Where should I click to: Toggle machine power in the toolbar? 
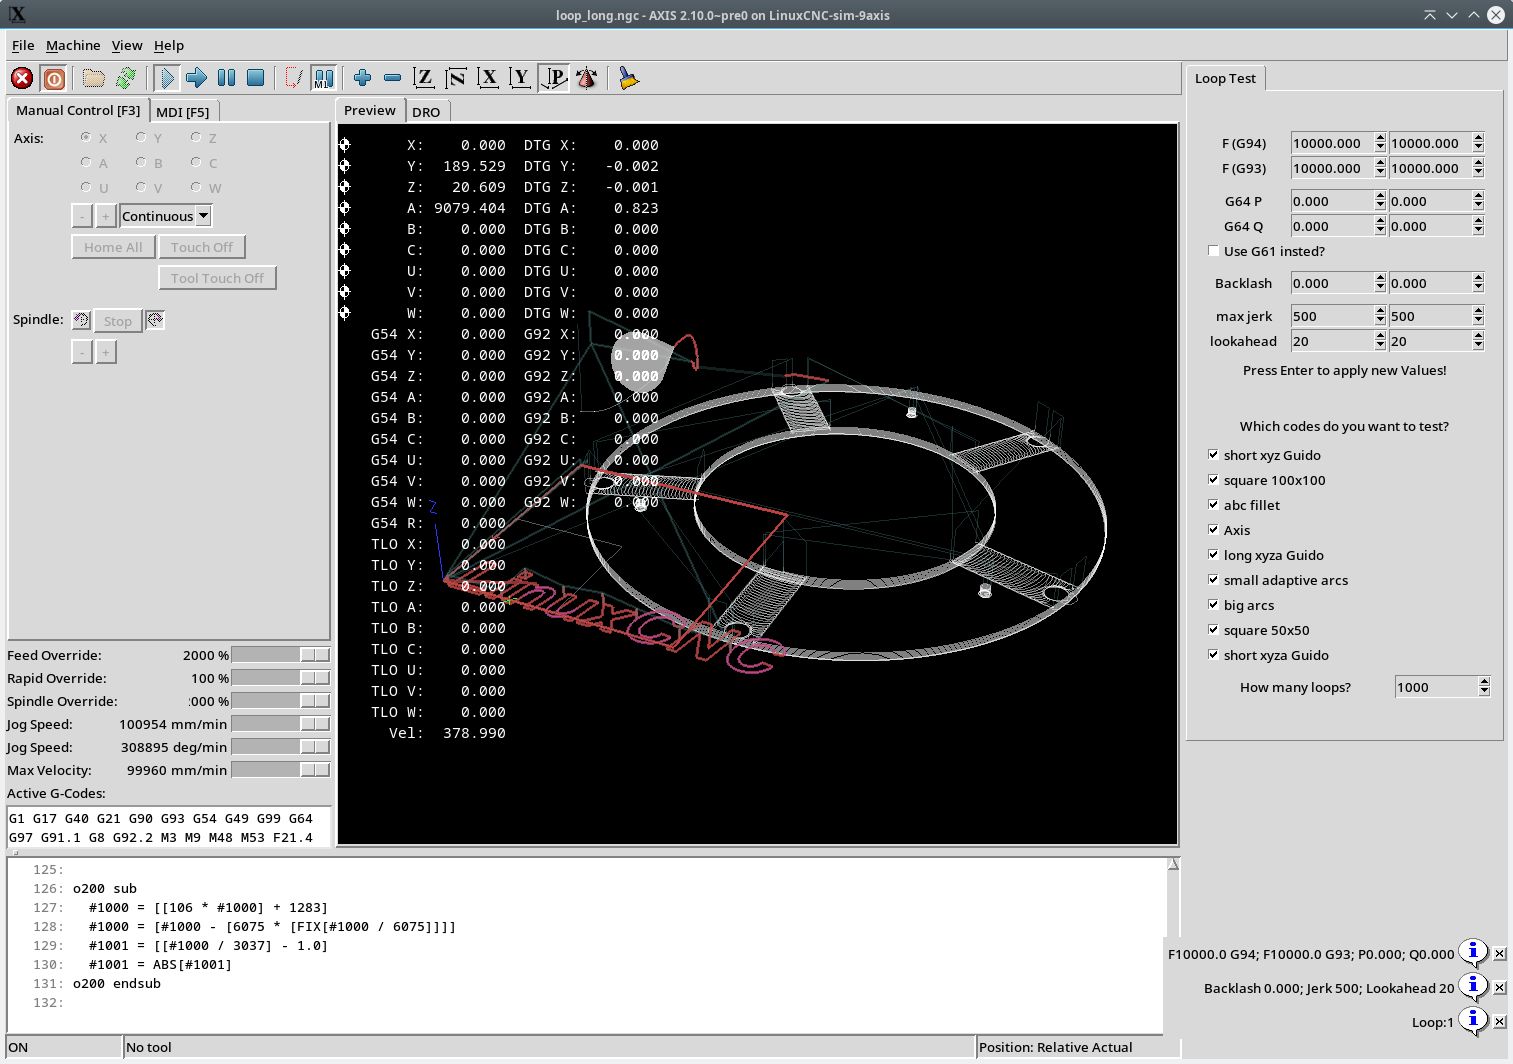click(x=54, y=78)
